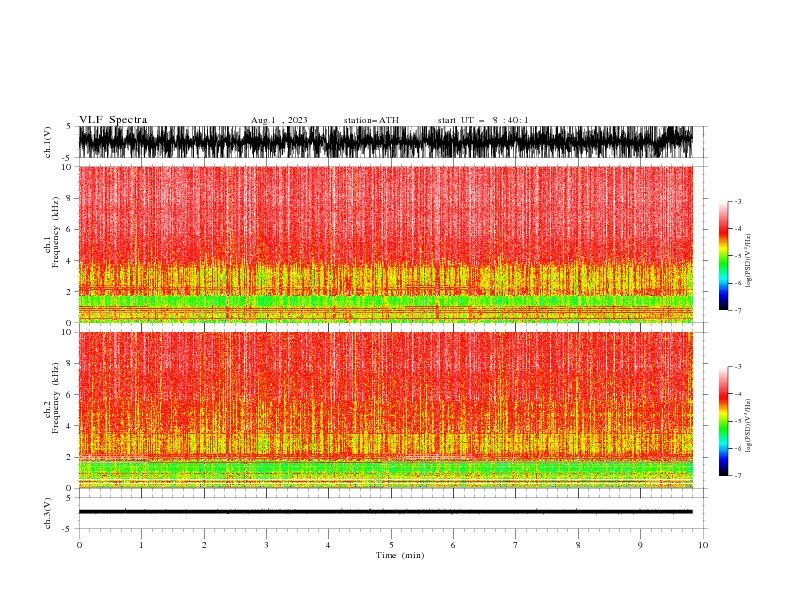Click time axis tick label "6"
The height and width of the screenshot is (612, 792).
(x=453, y=545)
